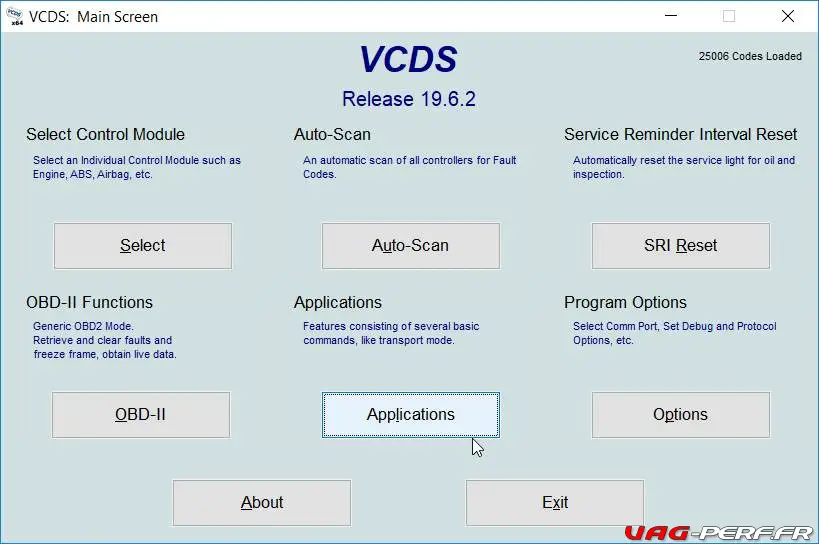The image size is (819, 544).
Task: Click the 'Service Reminder Interval Reset' heading
Action: [x=681, y=135]
